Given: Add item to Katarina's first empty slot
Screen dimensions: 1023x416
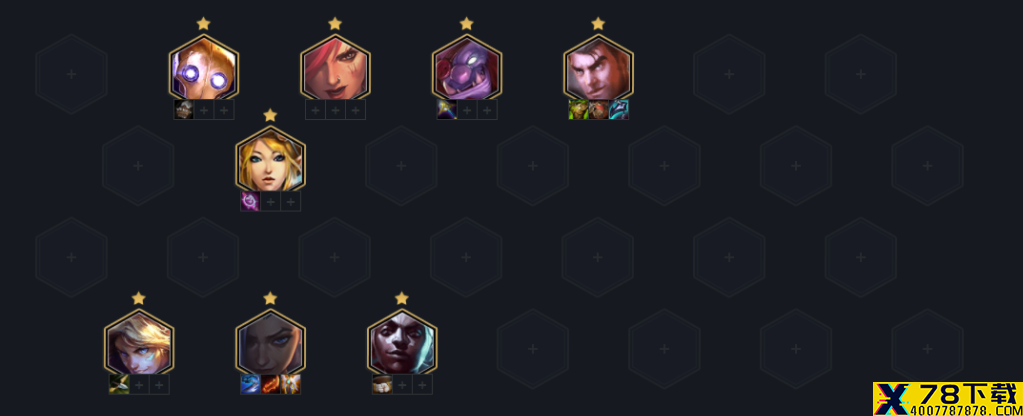Looking at the screenshot, I should pos(315,110).
